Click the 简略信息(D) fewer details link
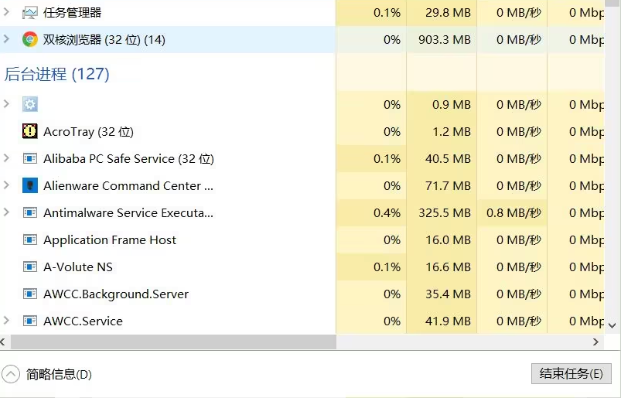 pyautogui.click(x=59, y=374)
